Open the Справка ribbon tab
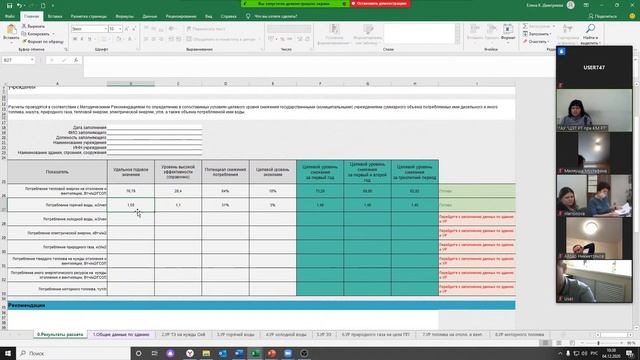The width and height of the screenshot is (640, 360). 229,16
